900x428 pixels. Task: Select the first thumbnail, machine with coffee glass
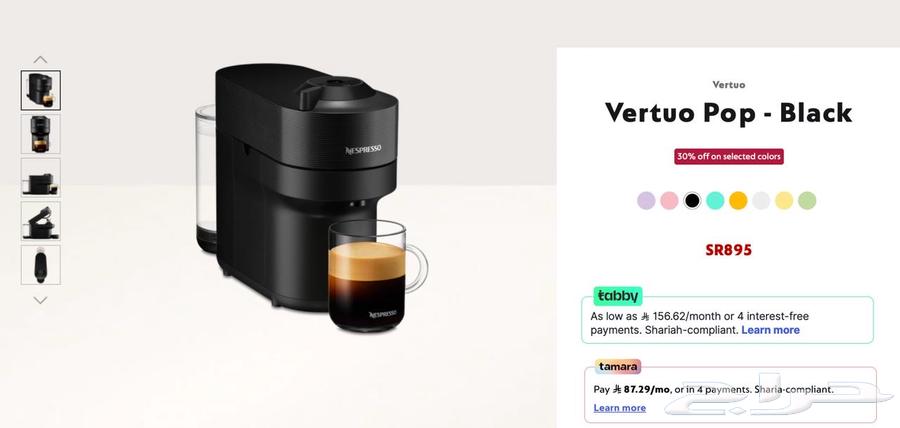point(41,91)
